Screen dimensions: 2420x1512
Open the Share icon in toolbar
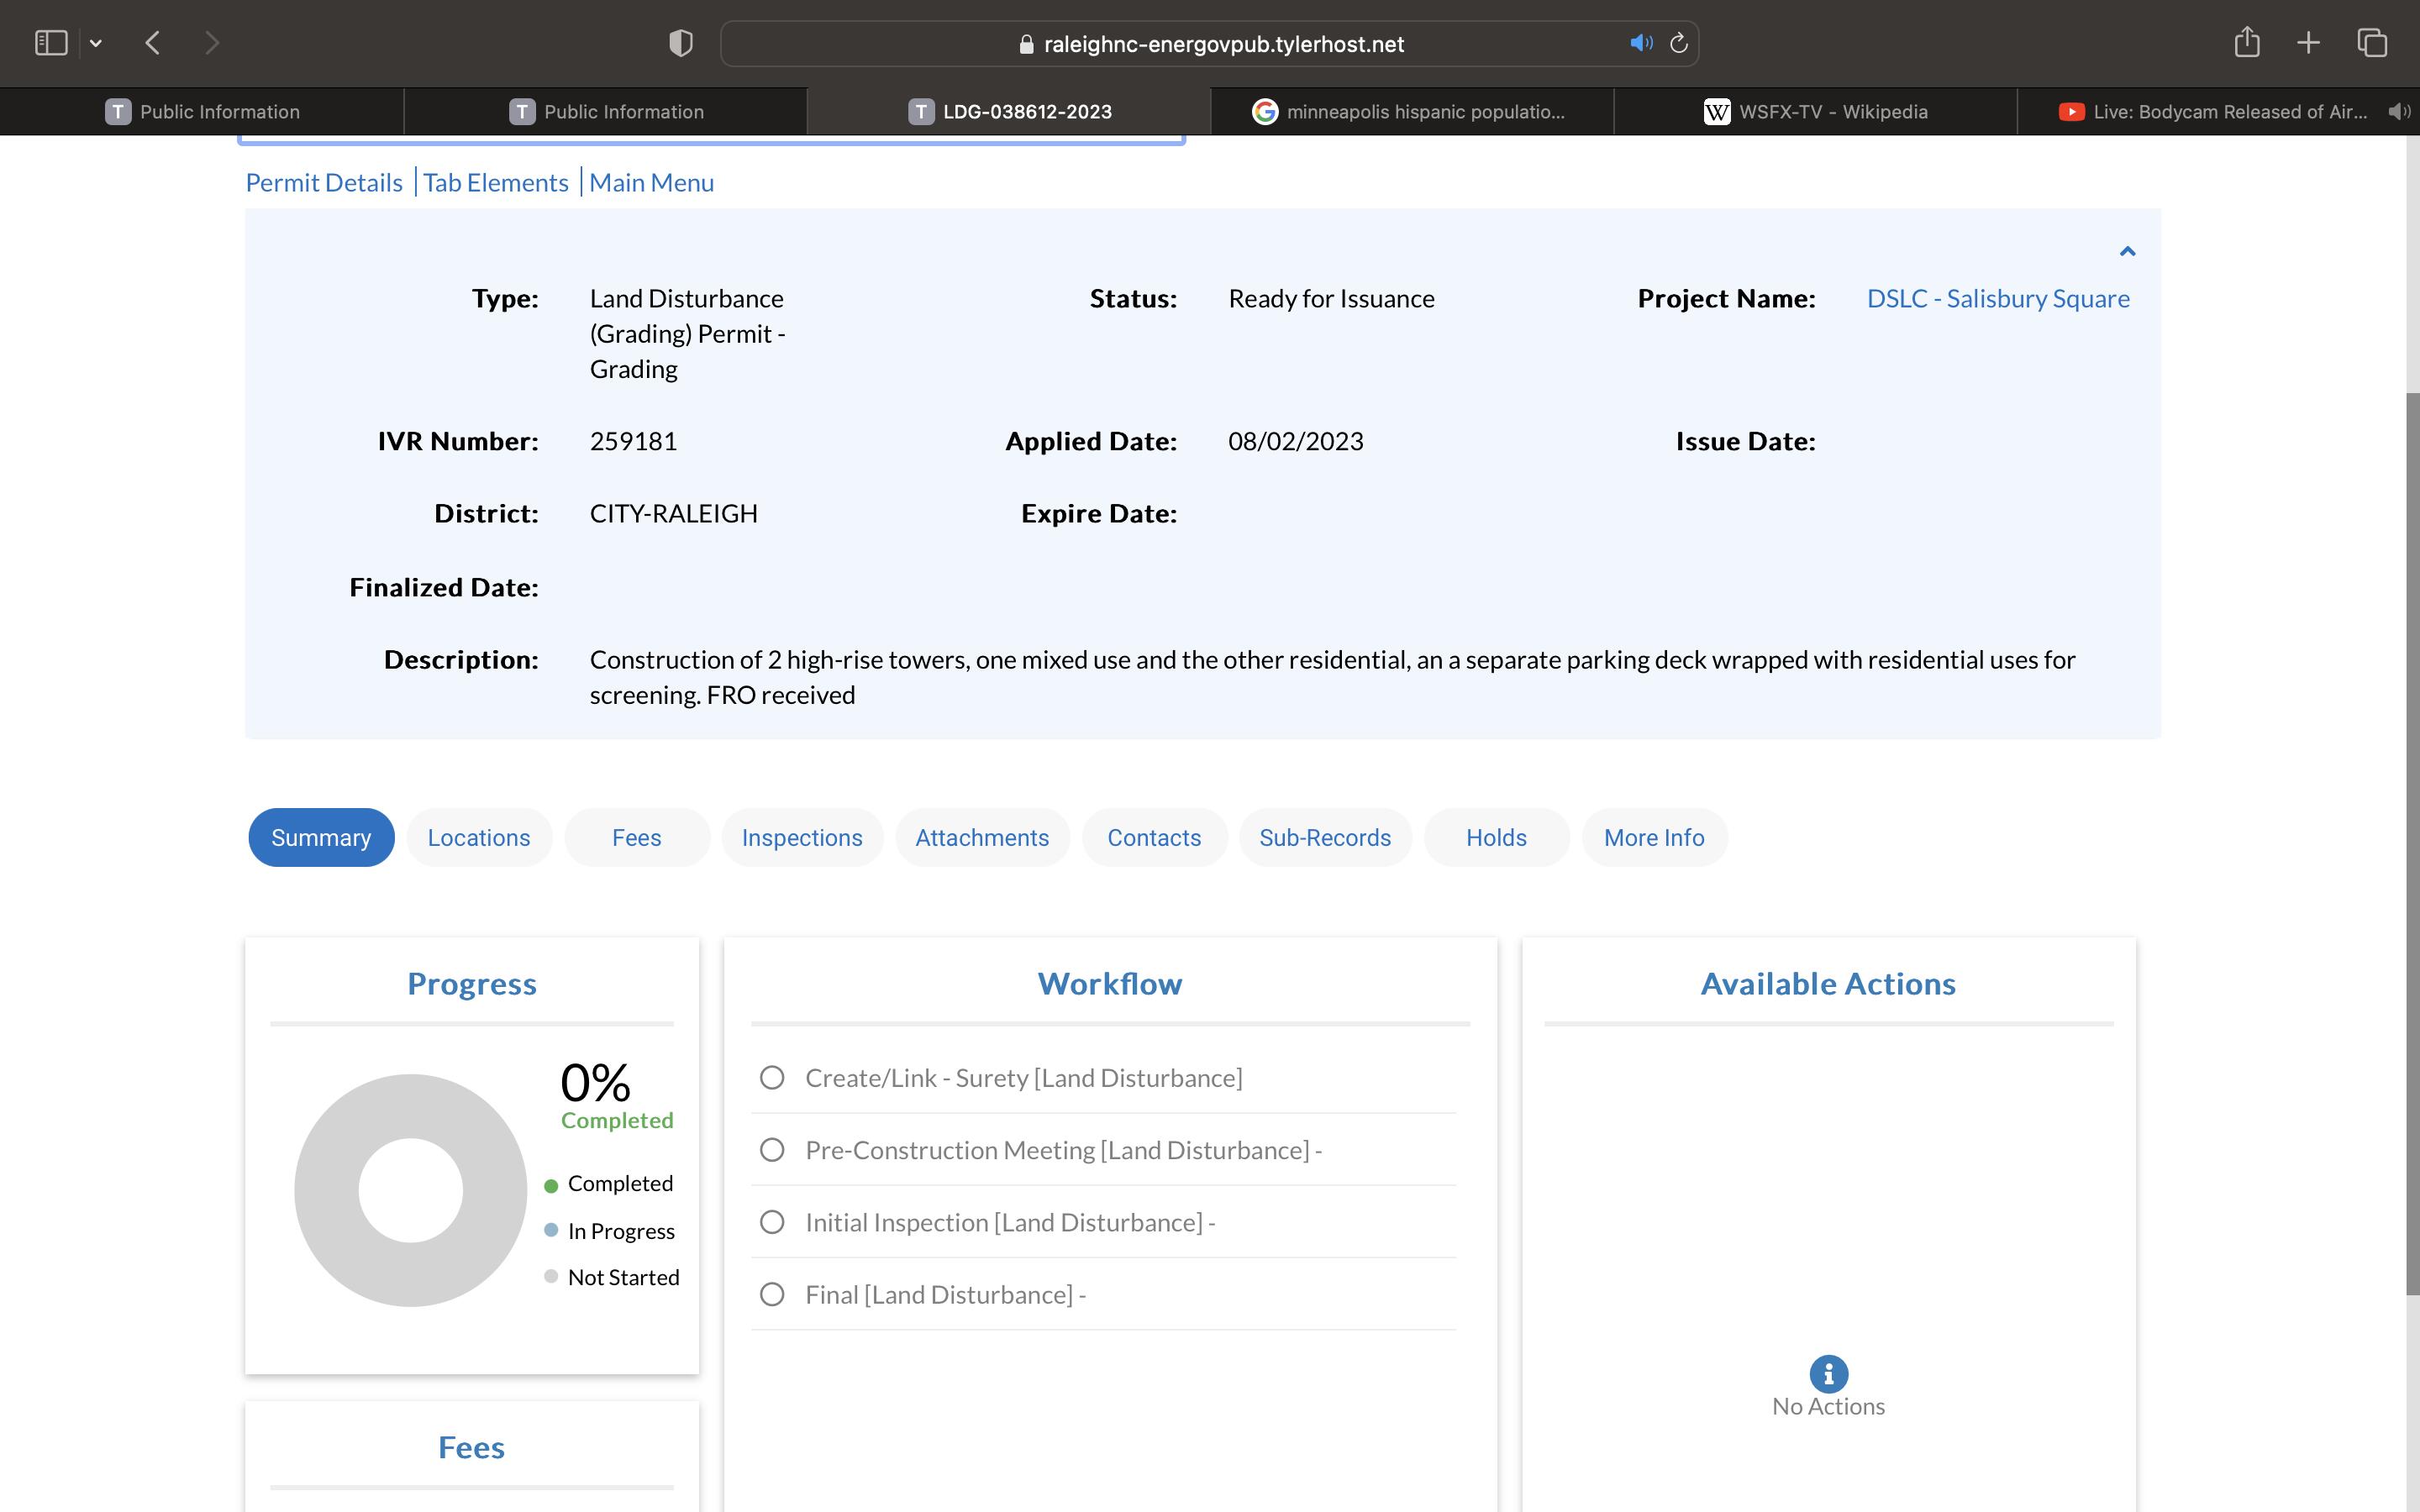2247,42
